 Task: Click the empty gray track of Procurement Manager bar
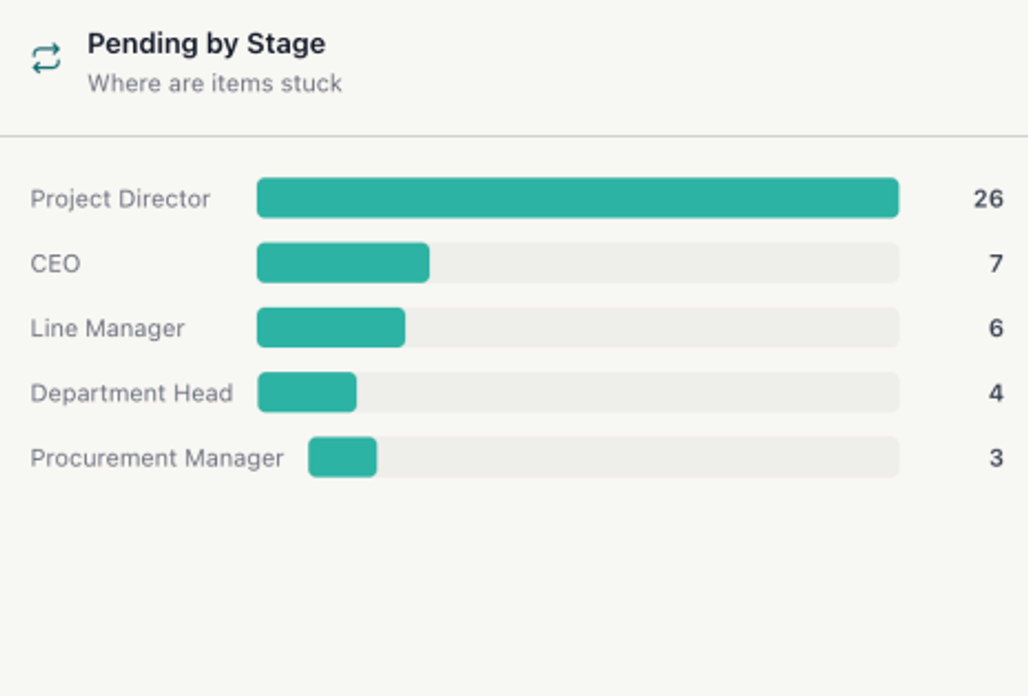(x=638, y=458)
